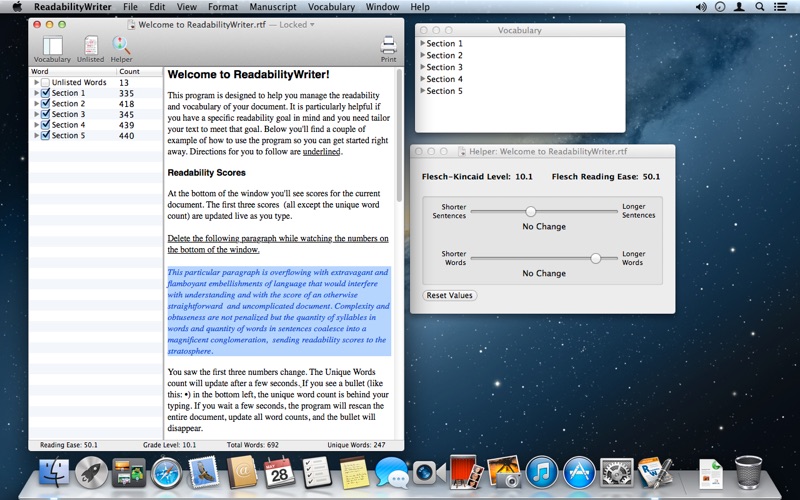The width and height of the screenshot is (800, 500).
Task: Click the sentence length slider knob
Action: [x=531, y=211]
